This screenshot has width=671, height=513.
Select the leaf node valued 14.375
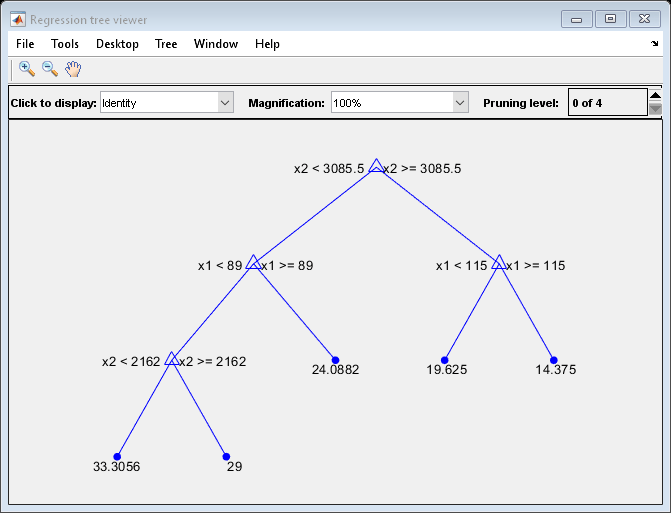(x=553, y=360)
